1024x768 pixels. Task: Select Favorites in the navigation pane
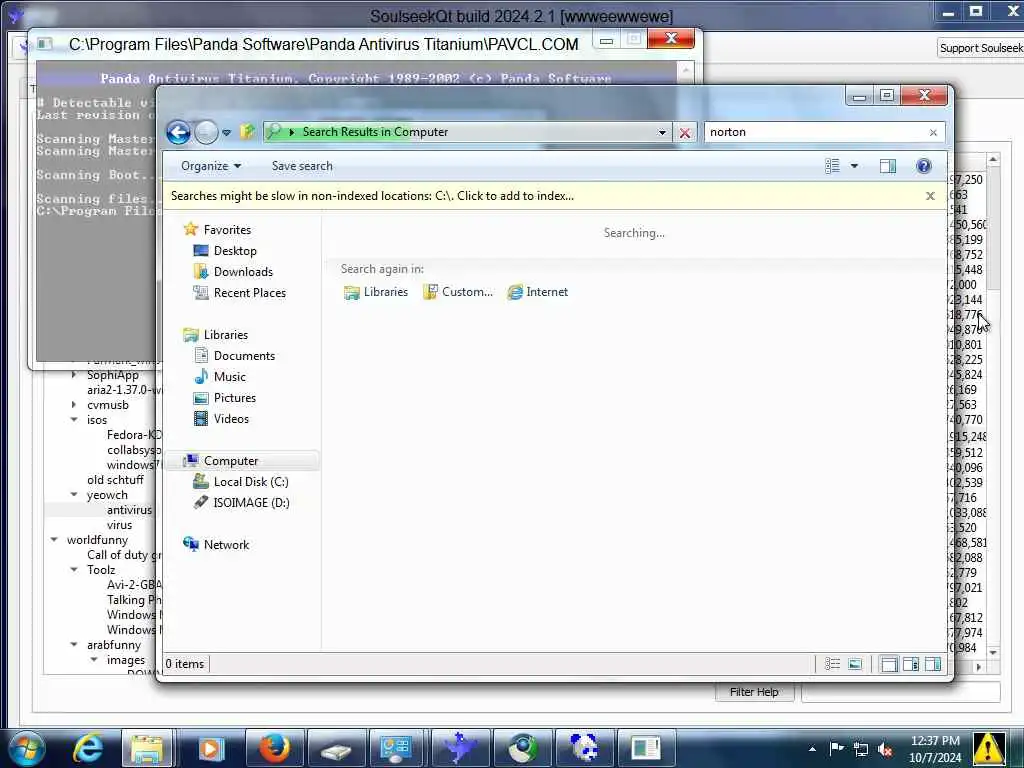(227, 230)
